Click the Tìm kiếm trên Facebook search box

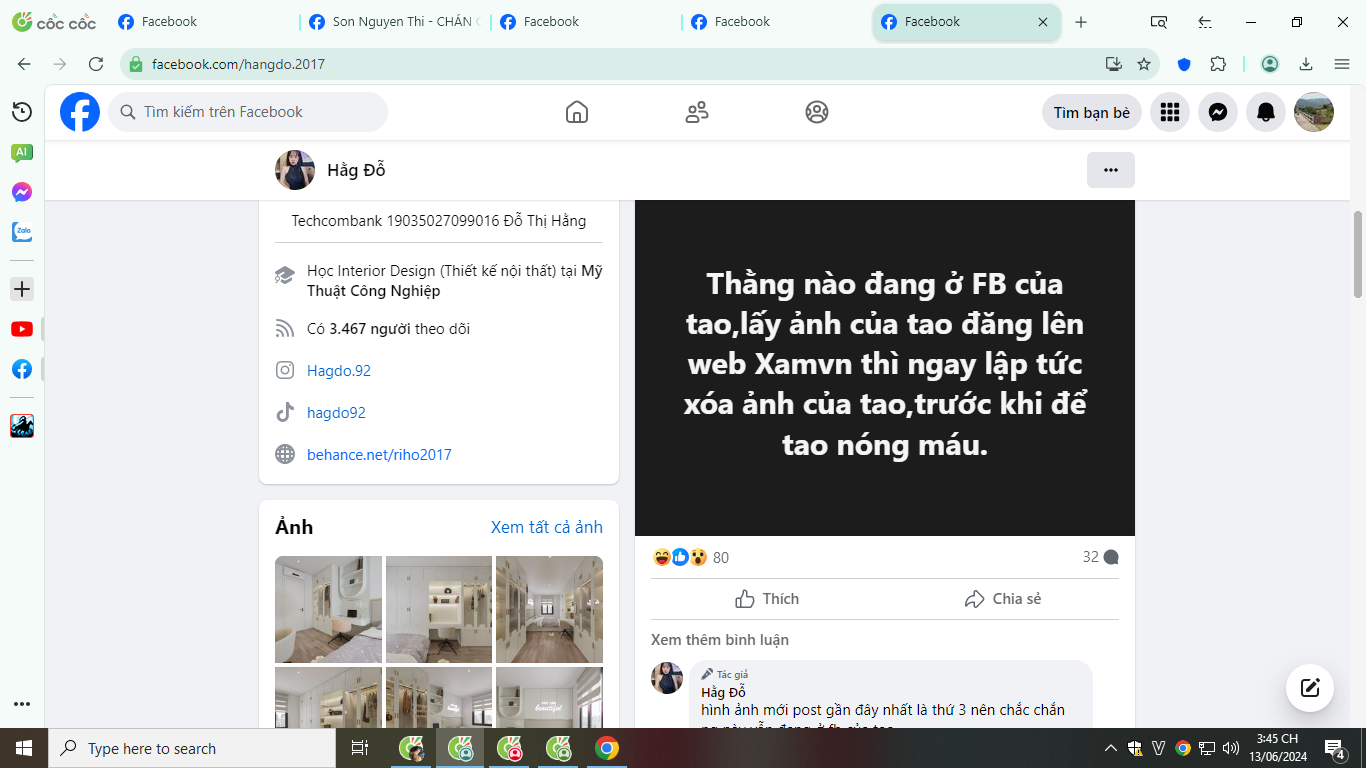coord(248,112)
